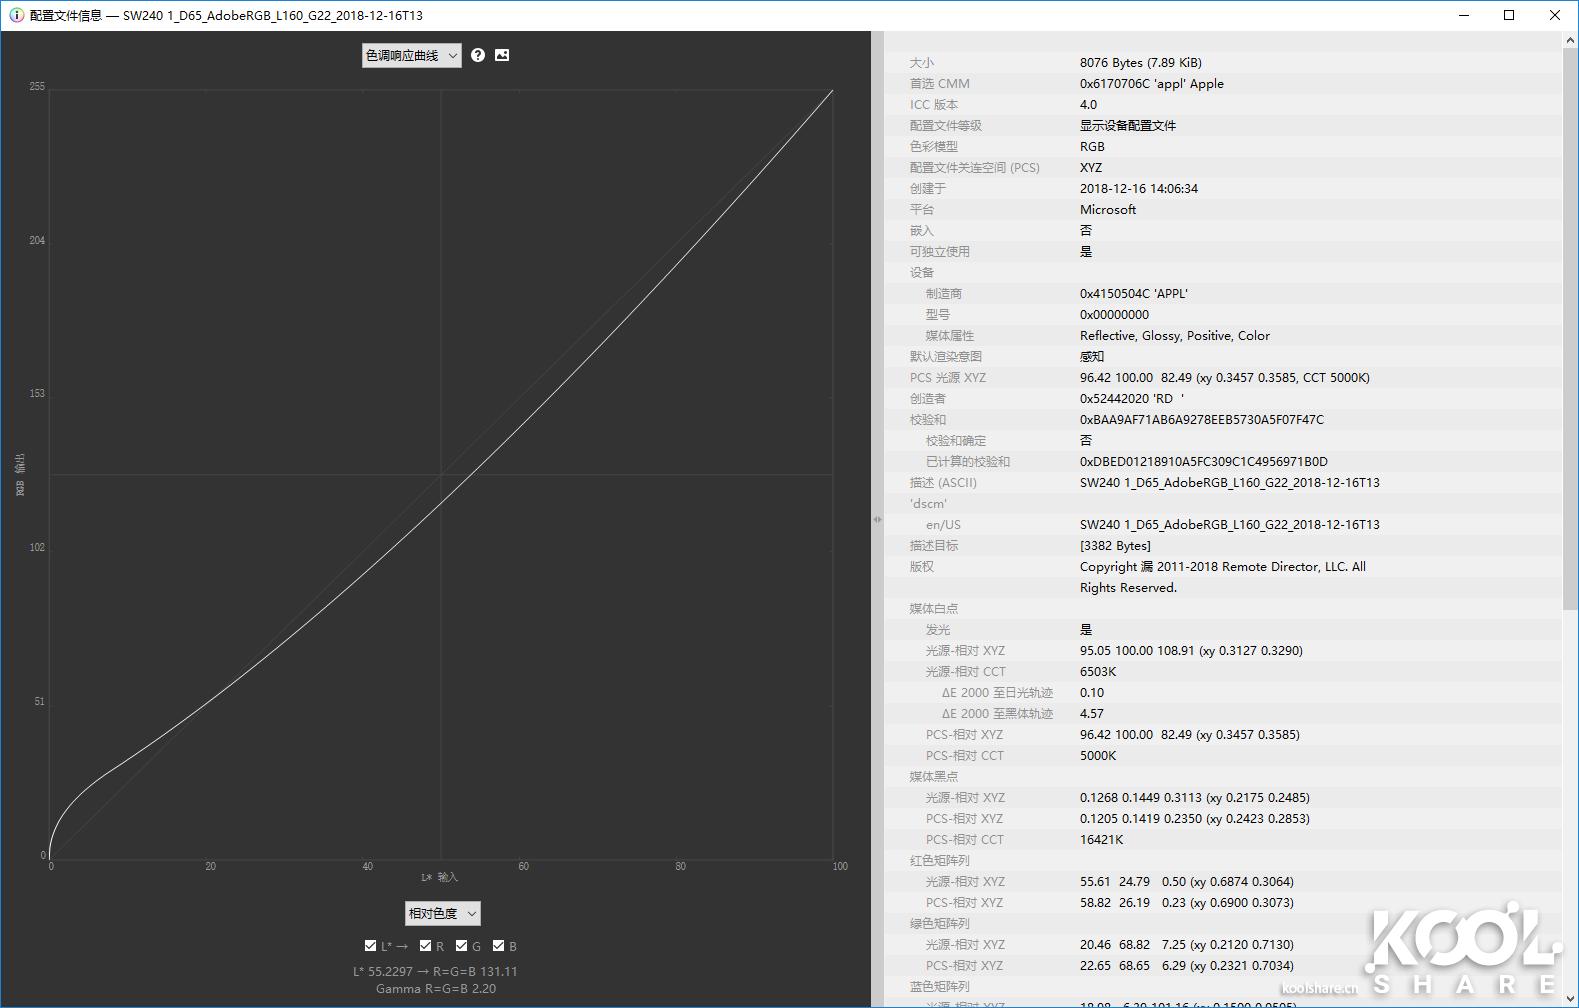Viewport: 1579px width, 1008px height.
Task: Toggle the L* checkbox
Action: click(371, 946)
